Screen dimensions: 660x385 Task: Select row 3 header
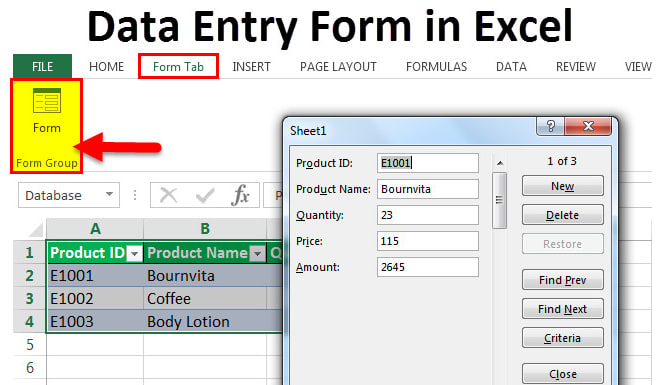pyautogui.click(x=29, y=299)
